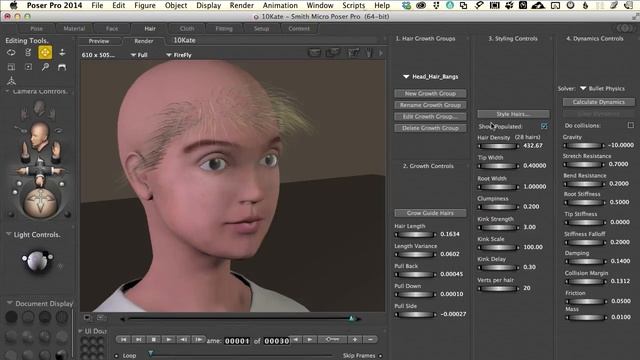Open the Render menu

(241, 5)
